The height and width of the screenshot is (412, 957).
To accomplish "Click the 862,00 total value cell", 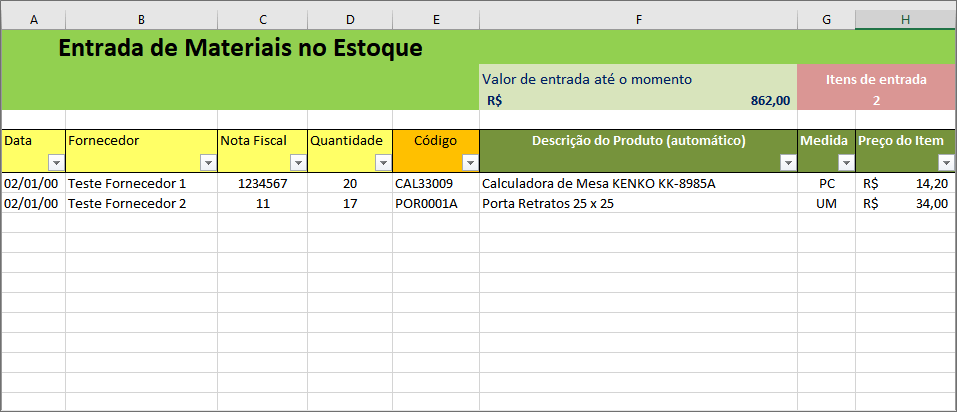I will 638,101.
